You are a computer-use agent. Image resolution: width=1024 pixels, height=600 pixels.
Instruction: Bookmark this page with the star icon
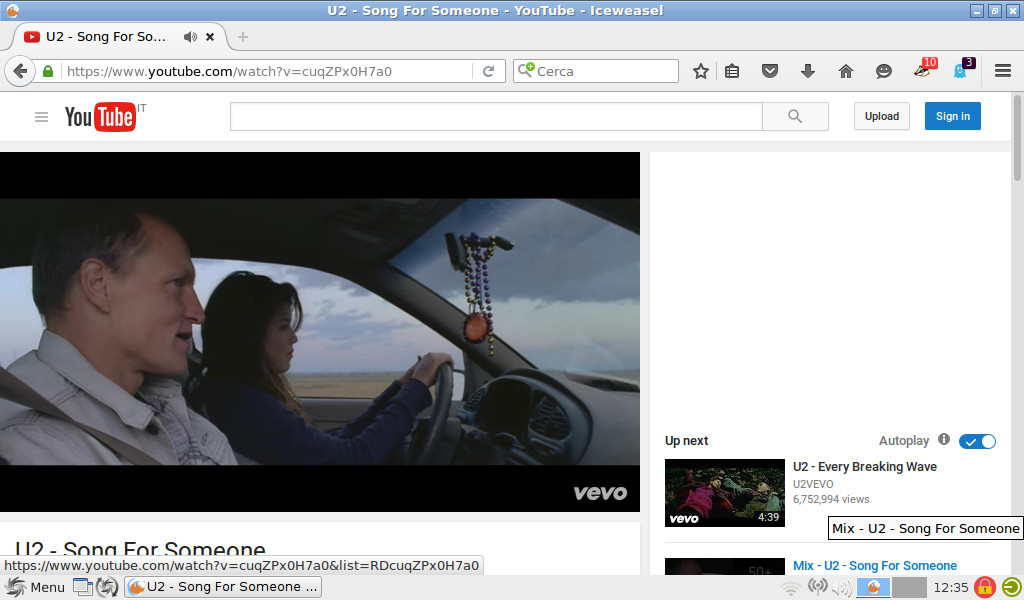(701, 71)
